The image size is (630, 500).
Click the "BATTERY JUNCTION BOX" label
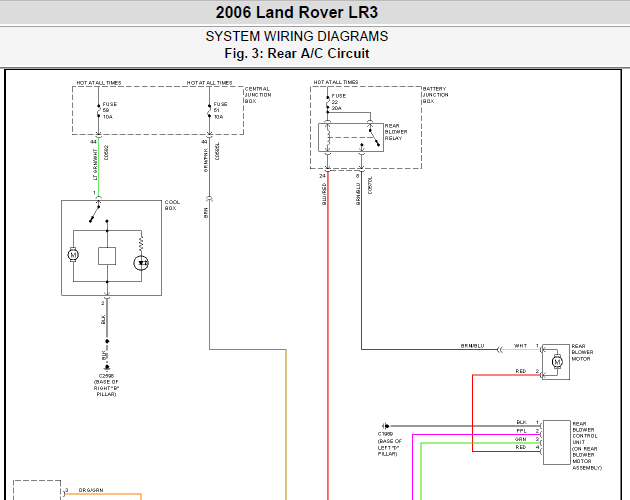coord(435,95)
